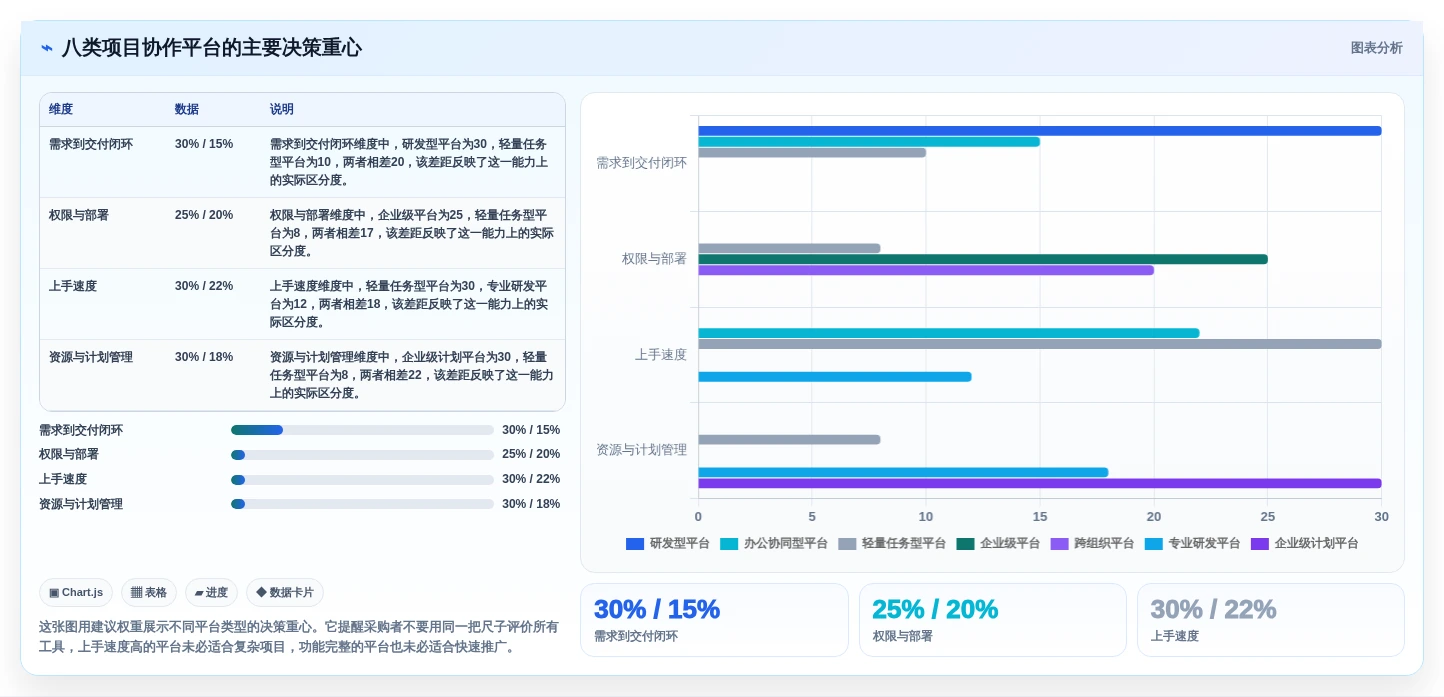Screen dimensions: 1444x697
Task: Toggle 轻量任务型平台 legend item
Action: 892,544
